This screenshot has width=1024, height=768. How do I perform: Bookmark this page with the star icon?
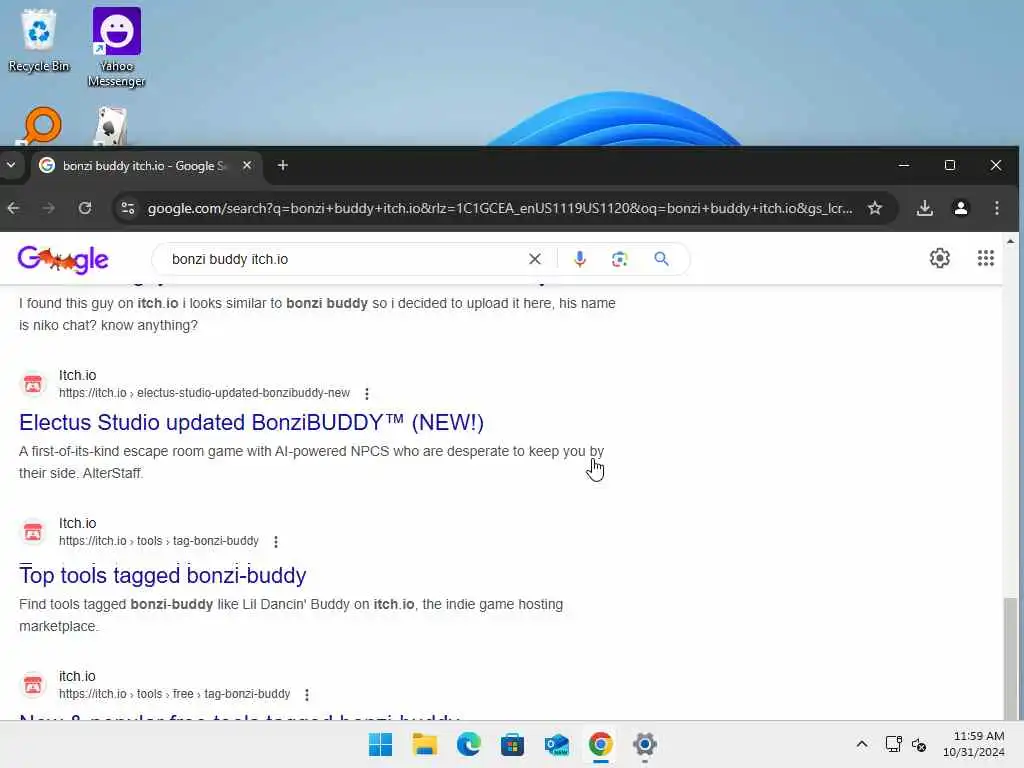(875, 208)
